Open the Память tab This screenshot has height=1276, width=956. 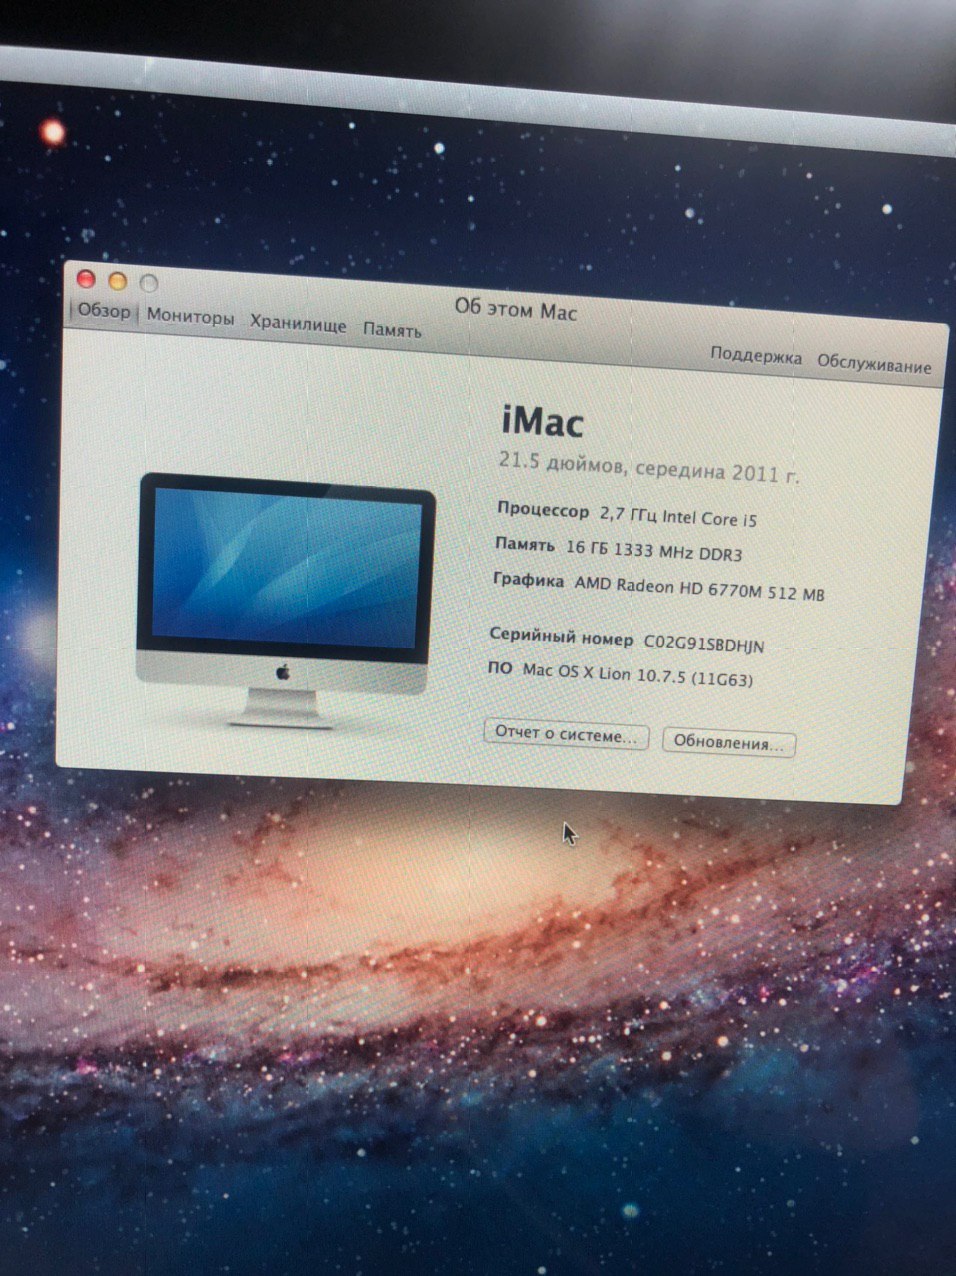pos(392,329)
